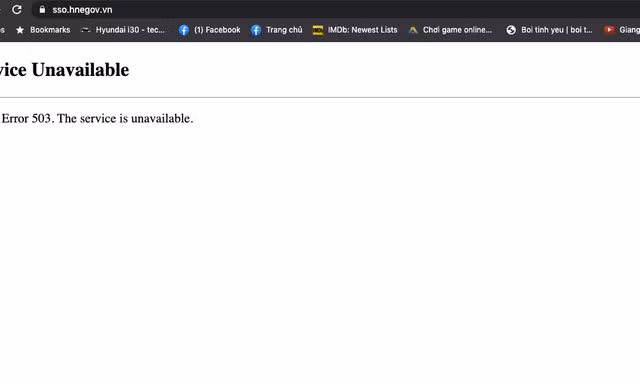Click the Facebook icon beside Trang chủ

pyautogui.click(x=256, y=30)
